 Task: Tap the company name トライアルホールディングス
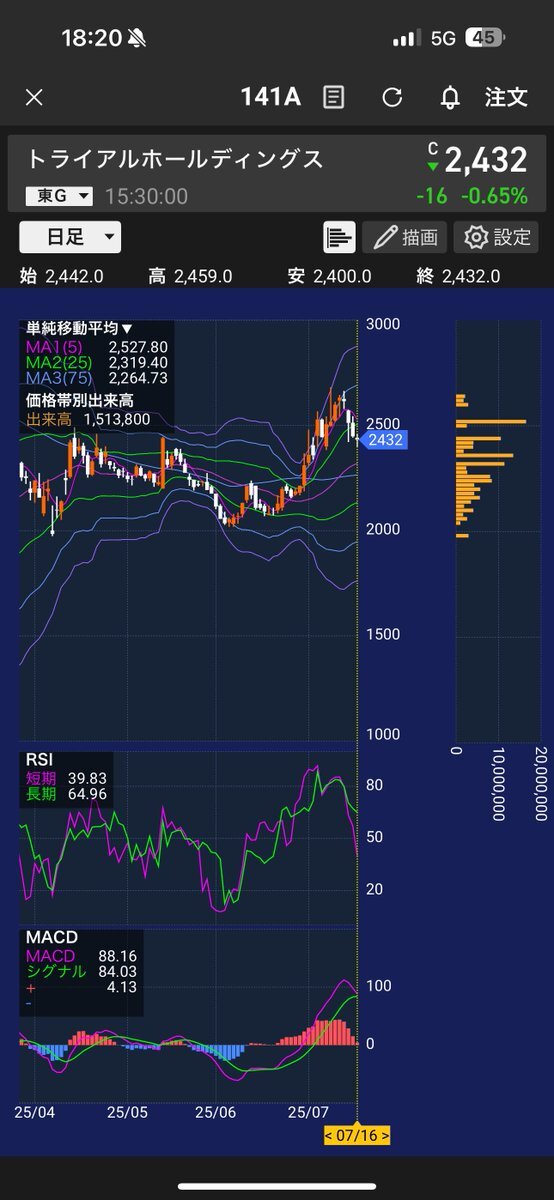tap(175, 160)
